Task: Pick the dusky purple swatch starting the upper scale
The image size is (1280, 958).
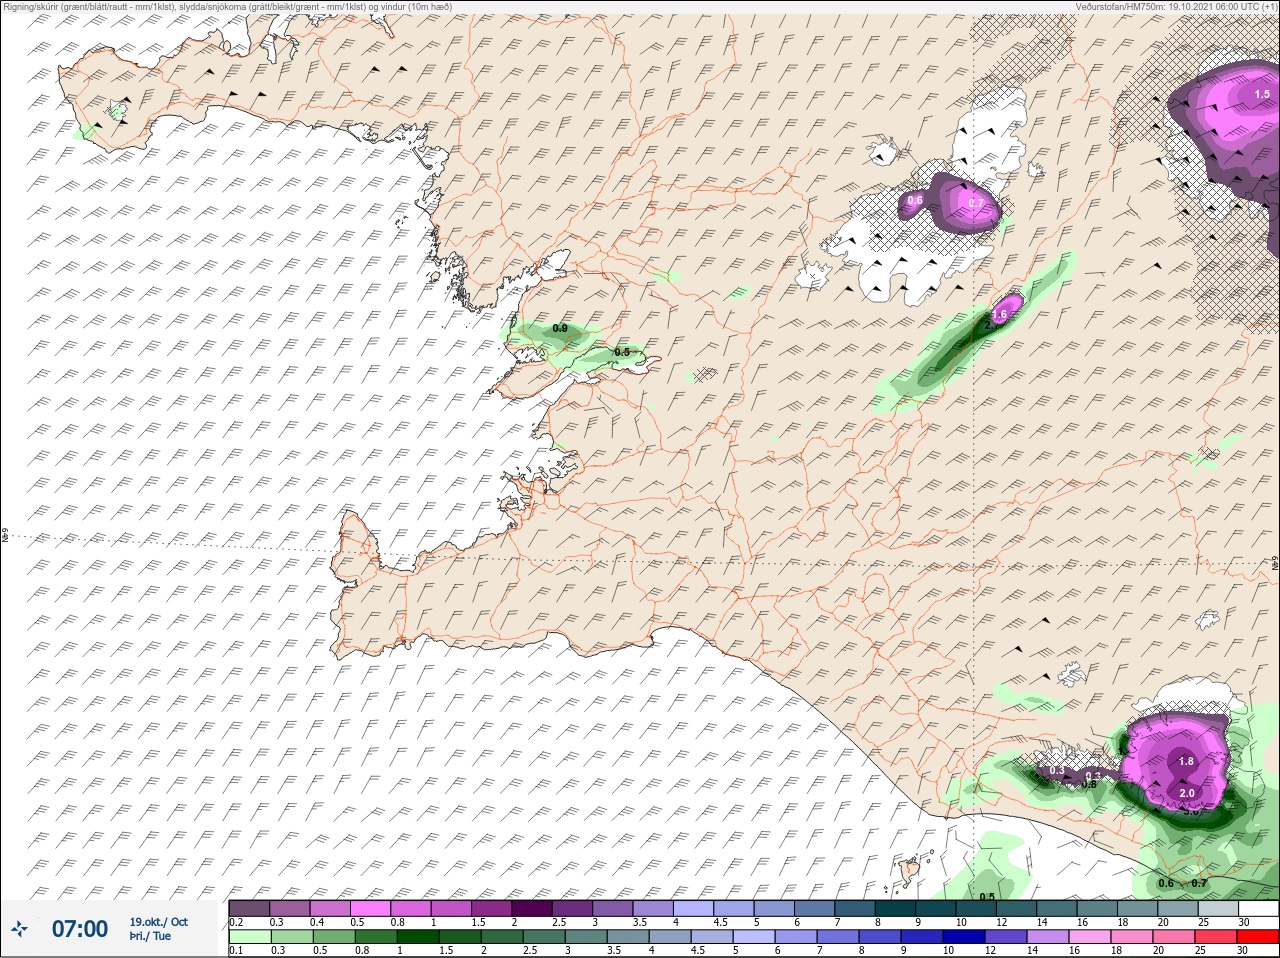Action: (249, 908)
